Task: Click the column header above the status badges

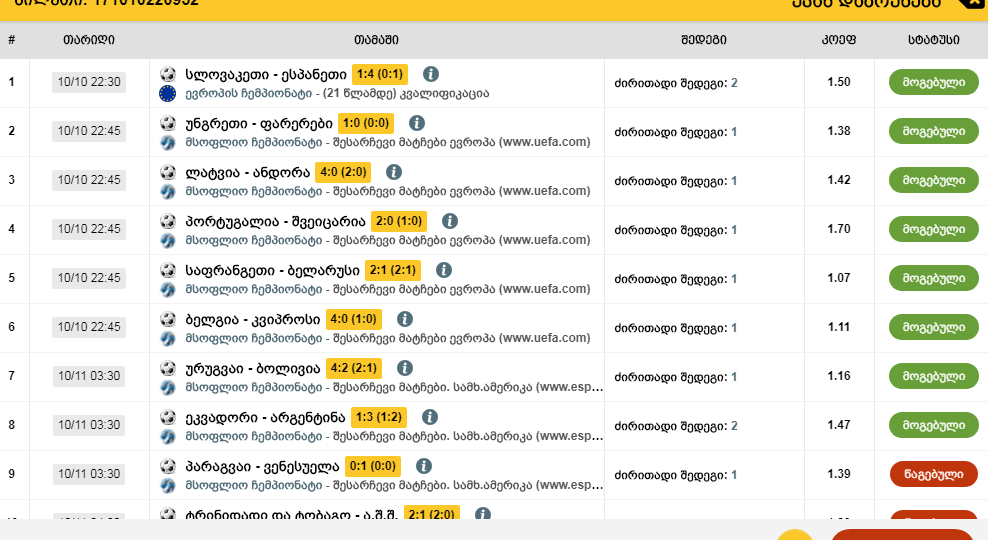Action: point(933,40)
